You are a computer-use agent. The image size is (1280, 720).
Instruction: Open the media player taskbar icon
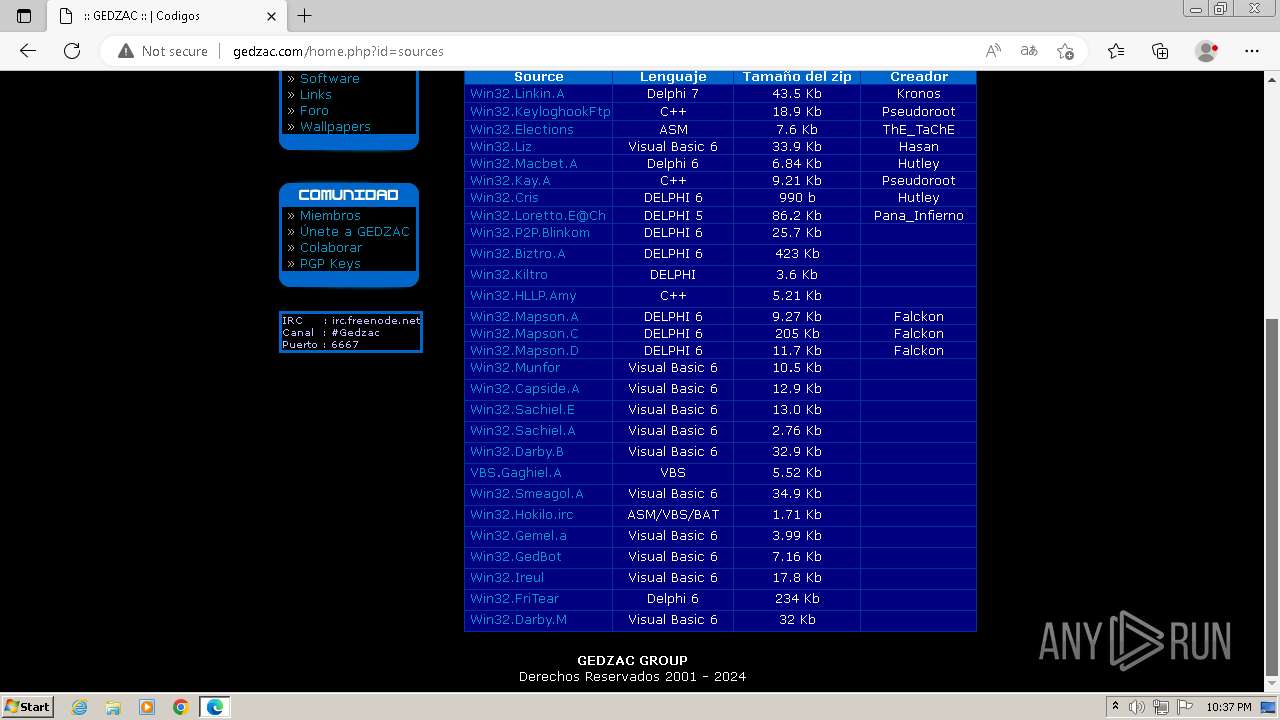pyautogui.click(x=147, y=707)
